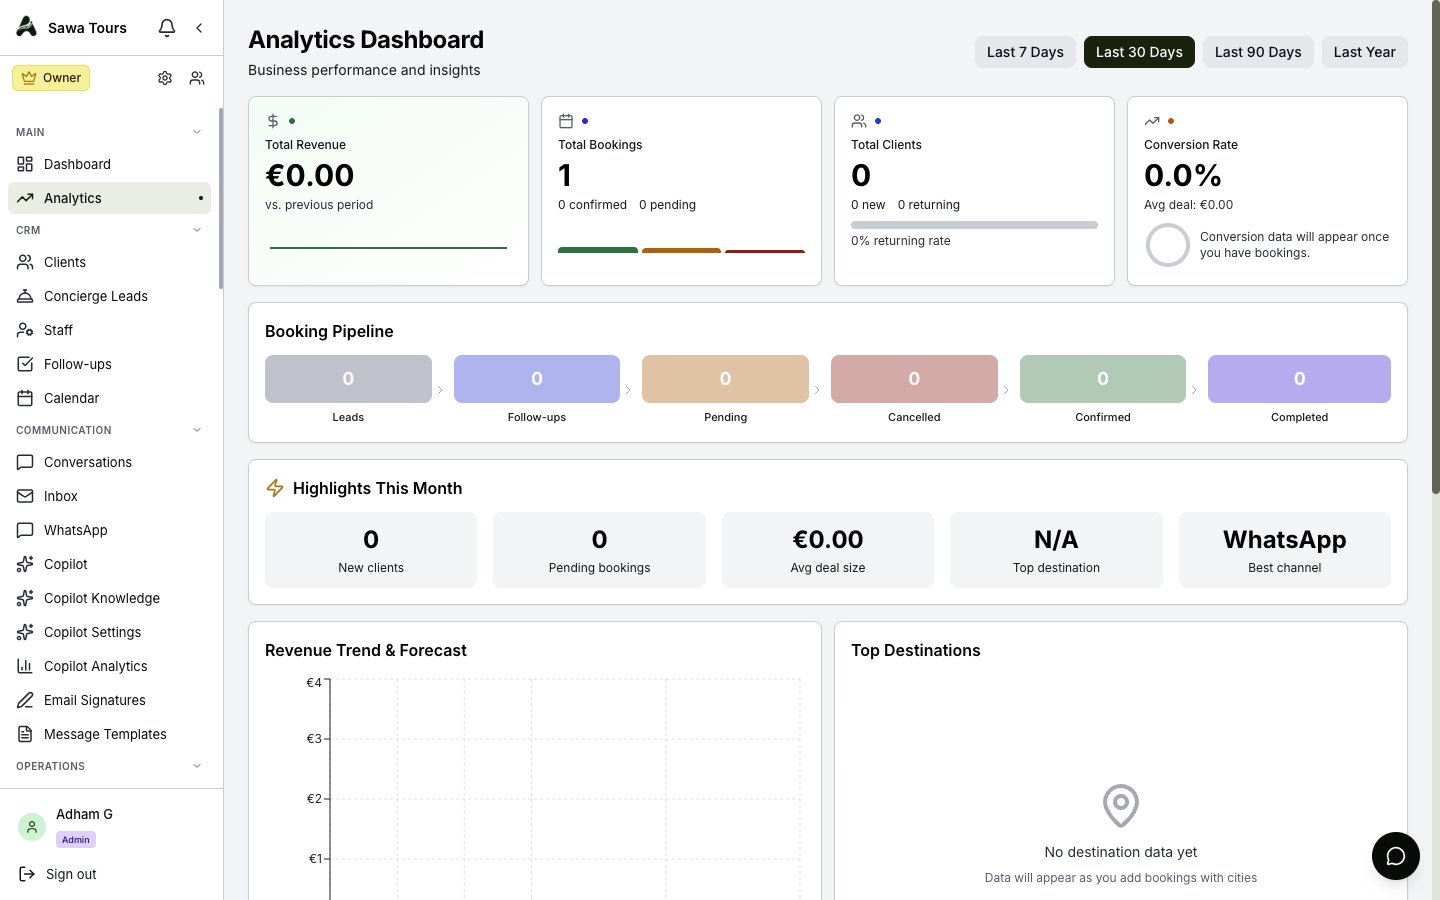Collapse the OPERATIONS section
This screenshot has height=900, width=1440.
tap(197, 766)
